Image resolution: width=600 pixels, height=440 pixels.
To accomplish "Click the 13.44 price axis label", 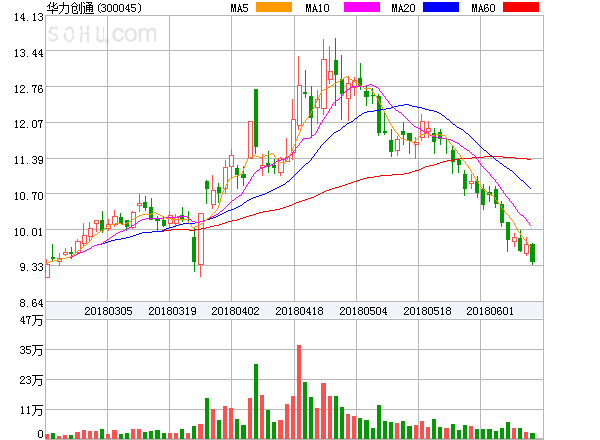I will coord(29,53).
